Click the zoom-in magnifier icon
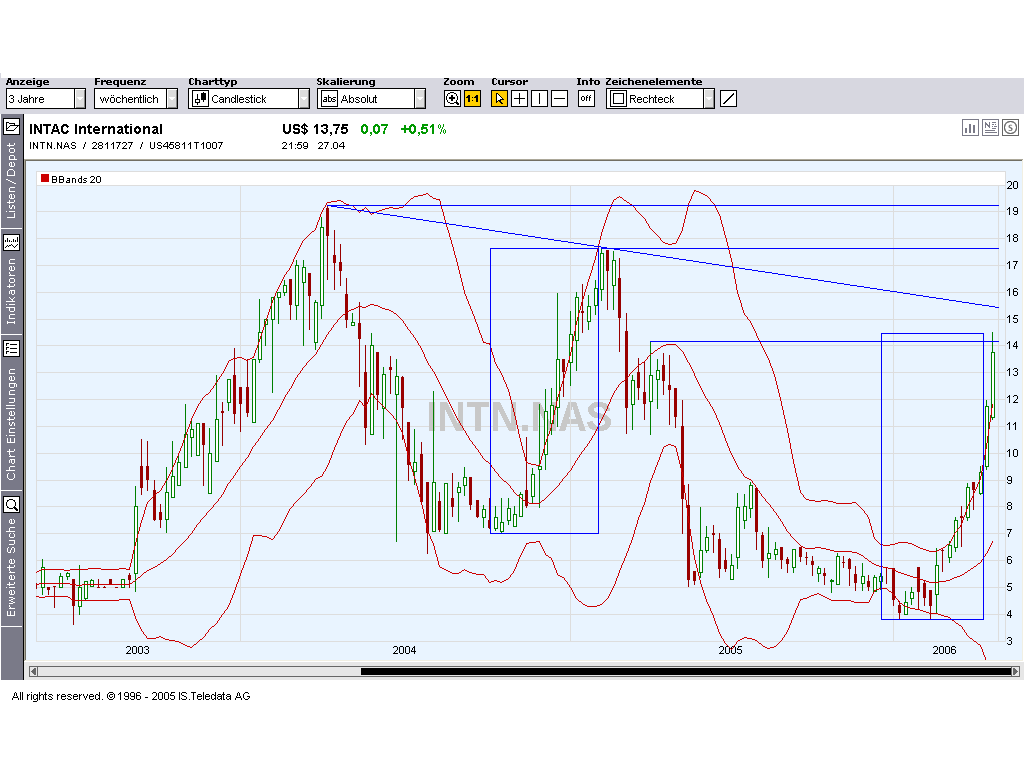This screenshot has width=1024, height=768. click(x=452, y=99)
